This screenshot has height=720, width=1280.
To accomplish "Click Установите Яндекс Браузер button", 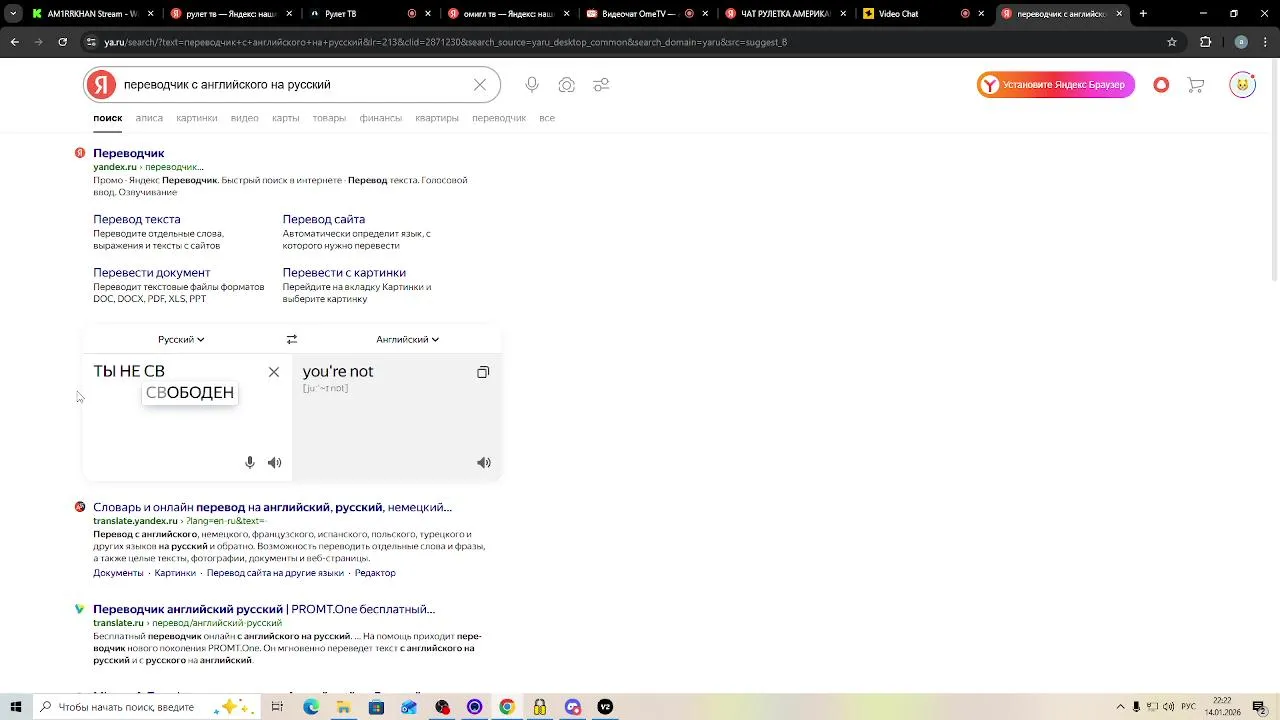I will click(x=1056, y=85).
